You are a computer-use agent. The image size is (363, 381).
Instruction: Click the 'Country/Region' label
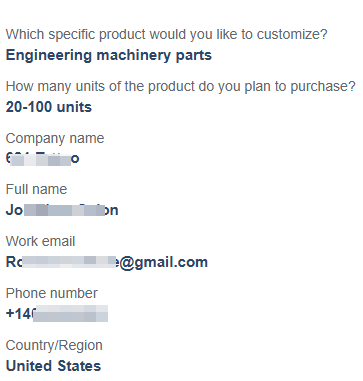pyautogui.click(x=54, y=346)
